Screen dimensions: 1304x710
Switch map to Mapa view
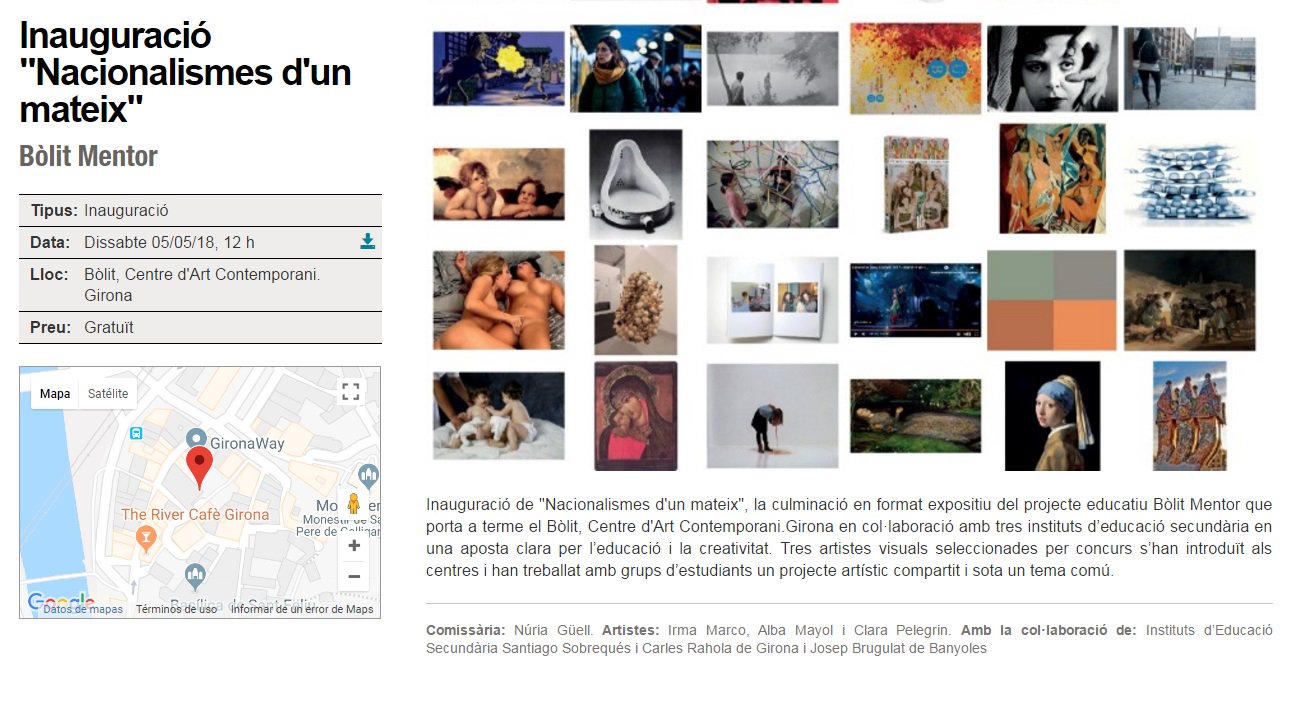coord(55,393)
